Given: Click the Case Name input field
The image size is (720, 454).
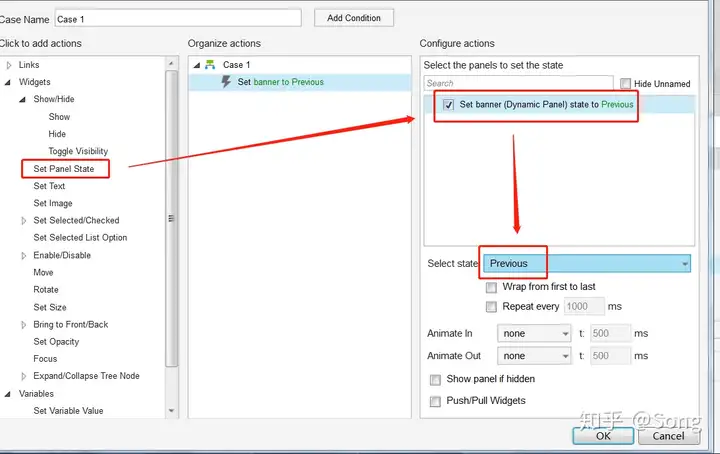Looking at the screenshot, I should pyautogui.click(x=178, y=19).
